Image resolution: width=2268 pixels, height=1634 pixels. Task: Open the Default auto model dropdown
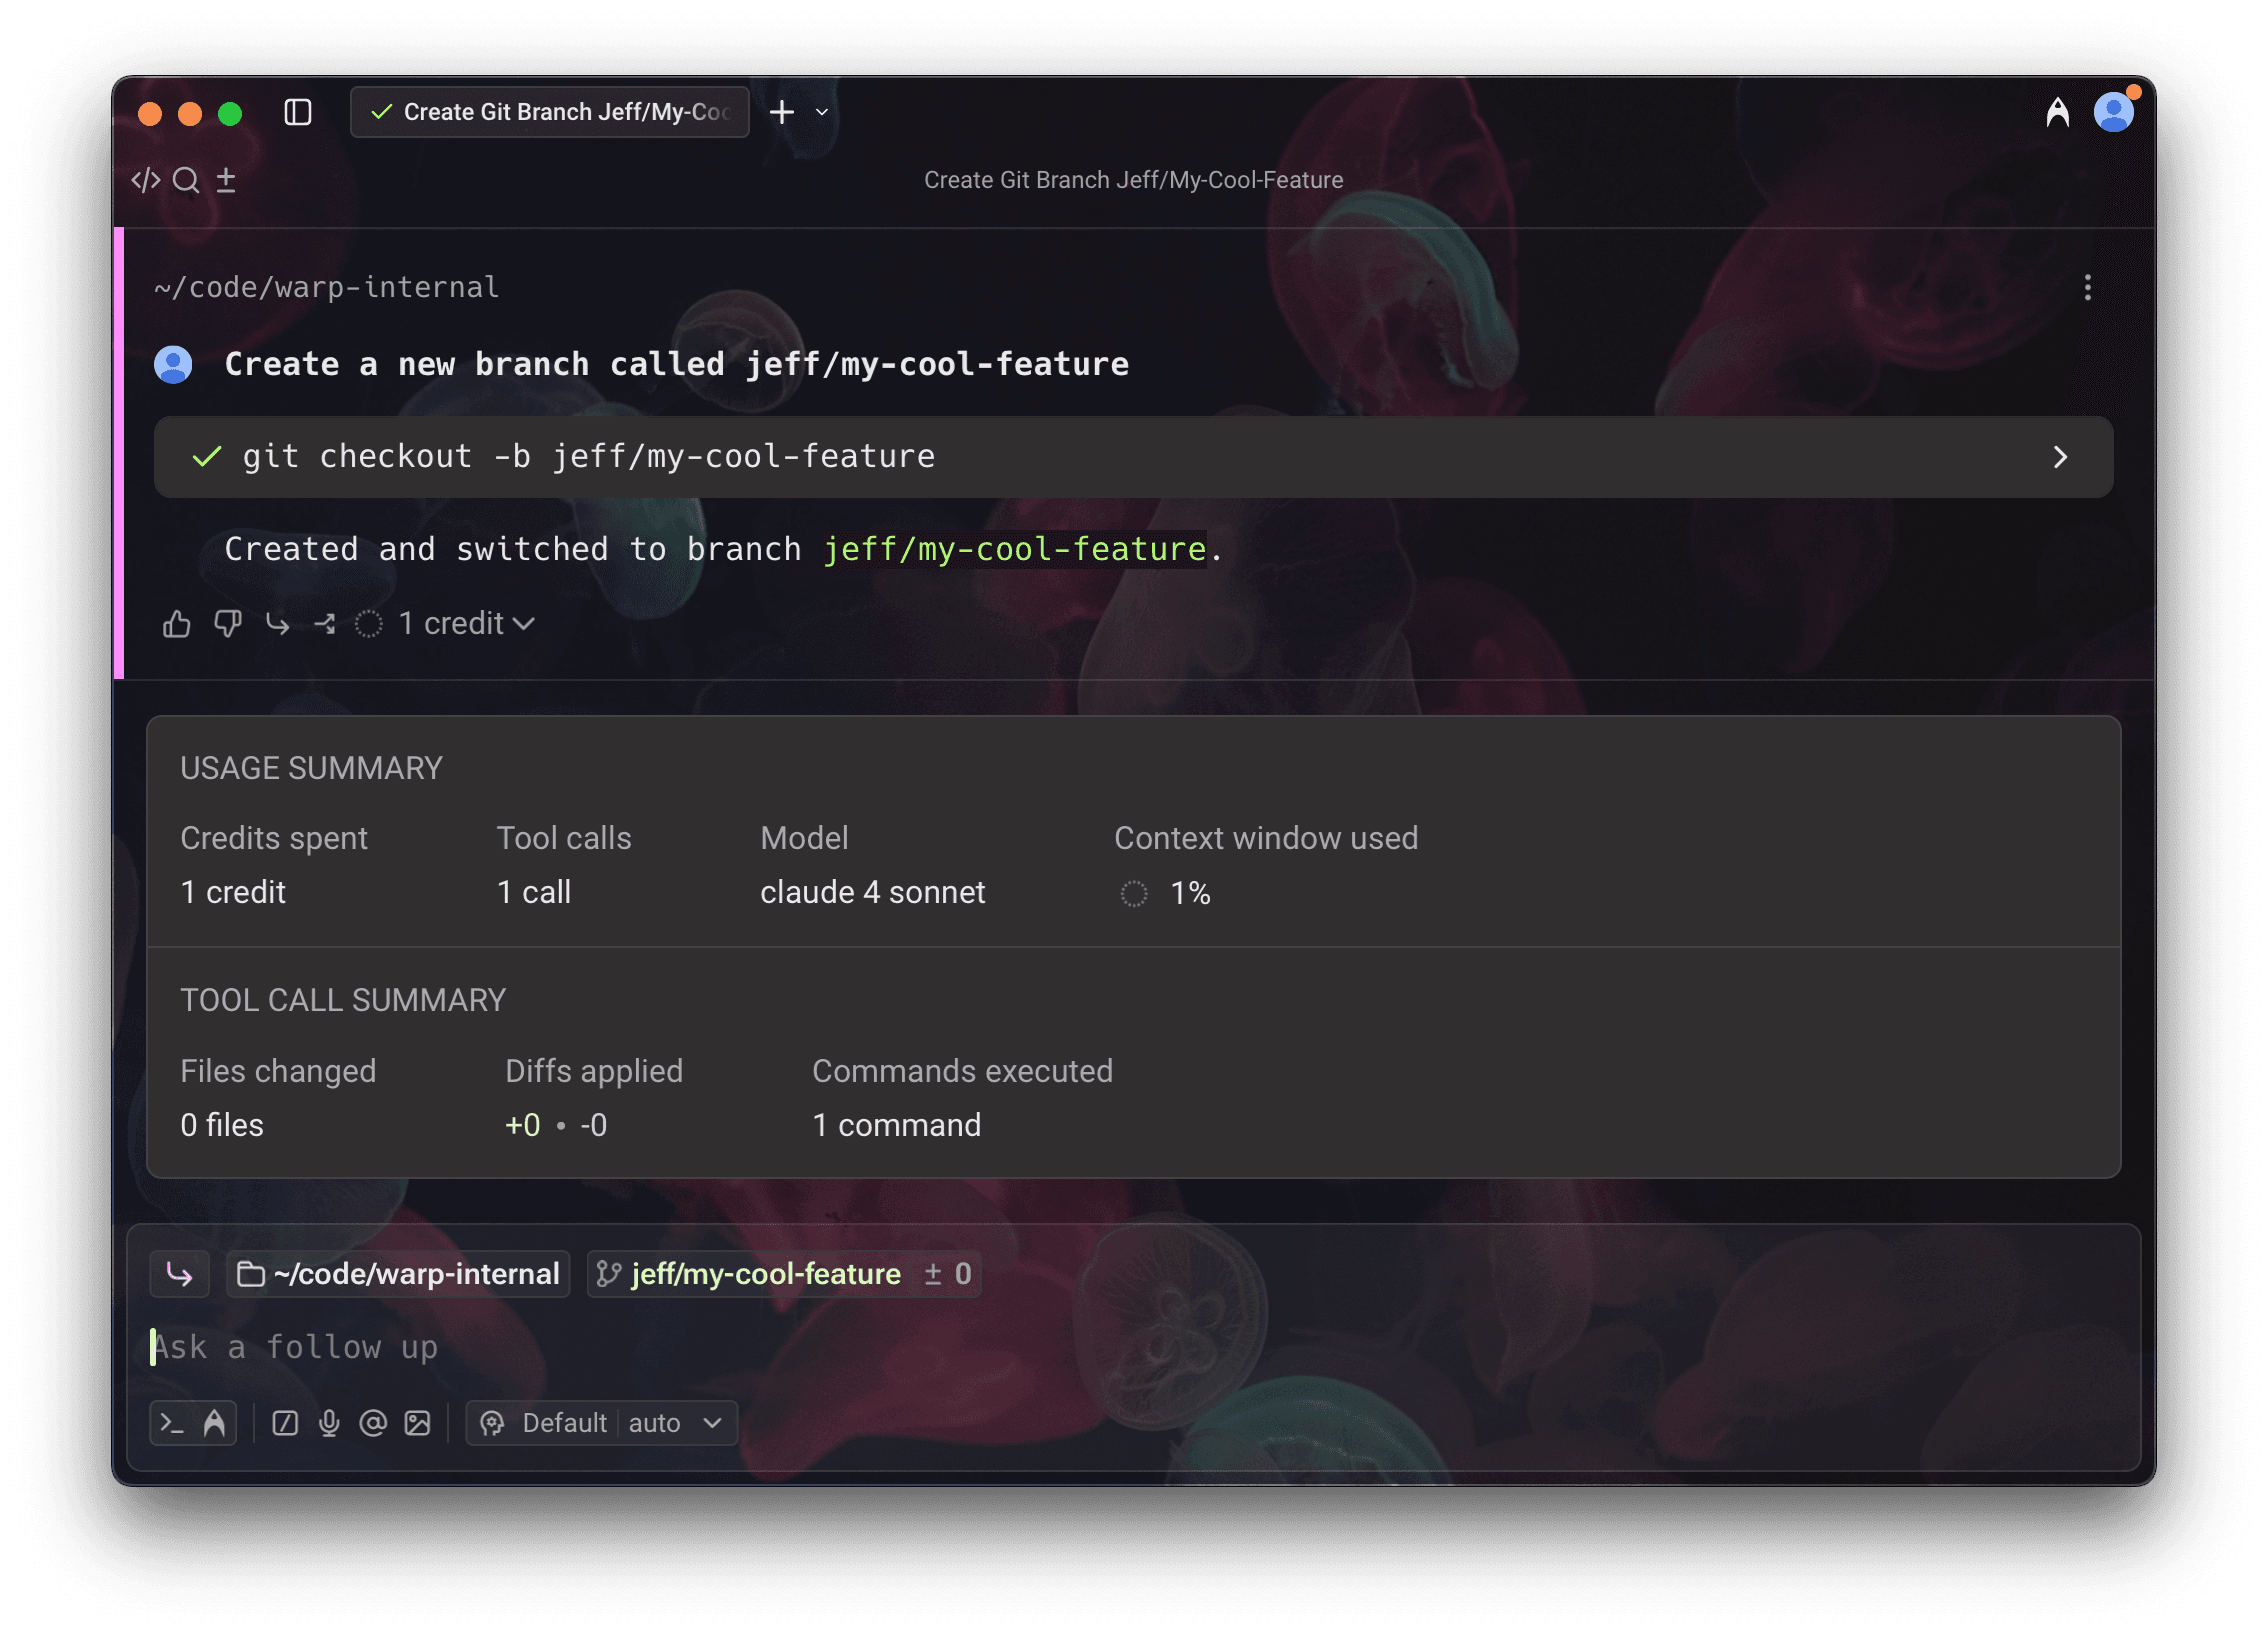click(602, 1423)
